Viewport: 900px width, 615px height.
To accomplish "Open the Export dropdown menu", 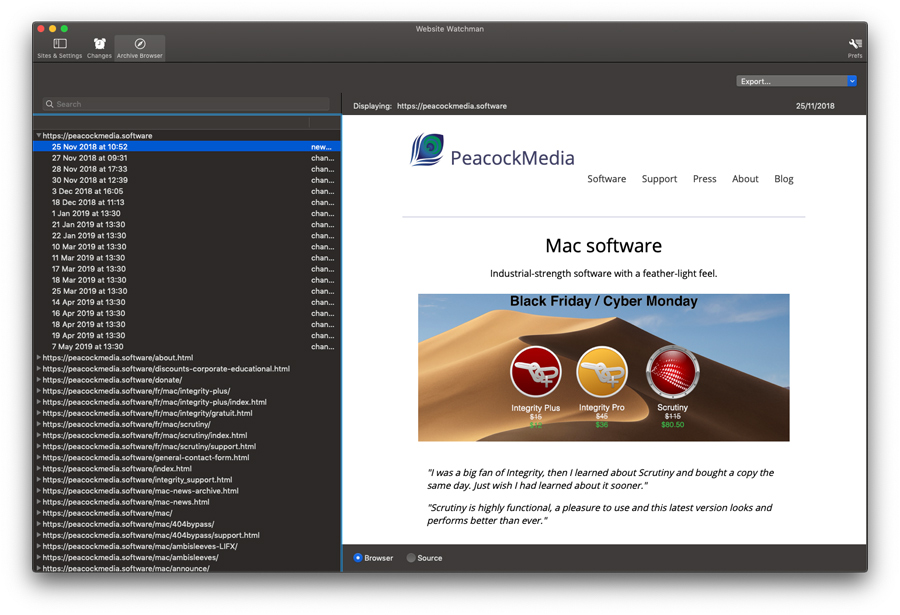I will point(796,81).
